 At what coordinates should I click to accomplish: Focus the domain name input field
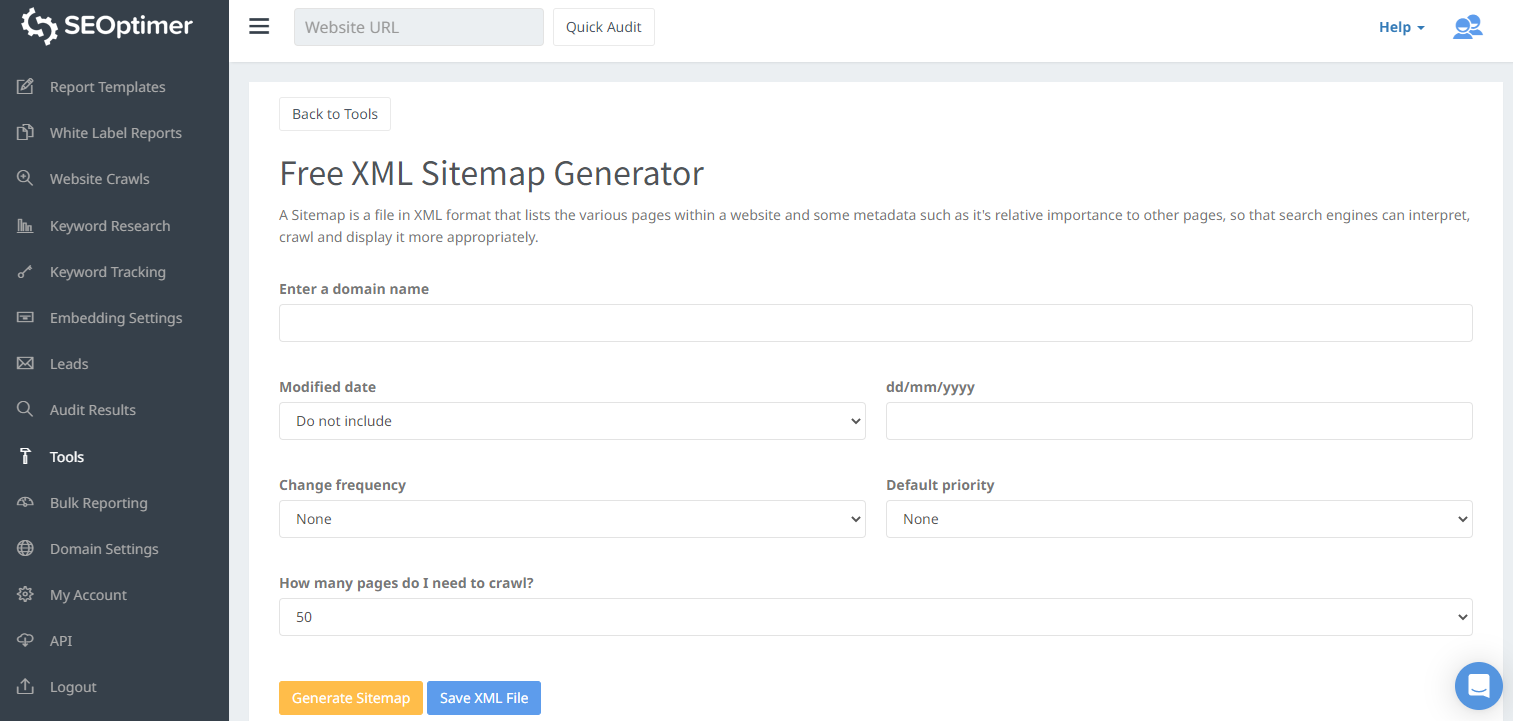(876, 323)
